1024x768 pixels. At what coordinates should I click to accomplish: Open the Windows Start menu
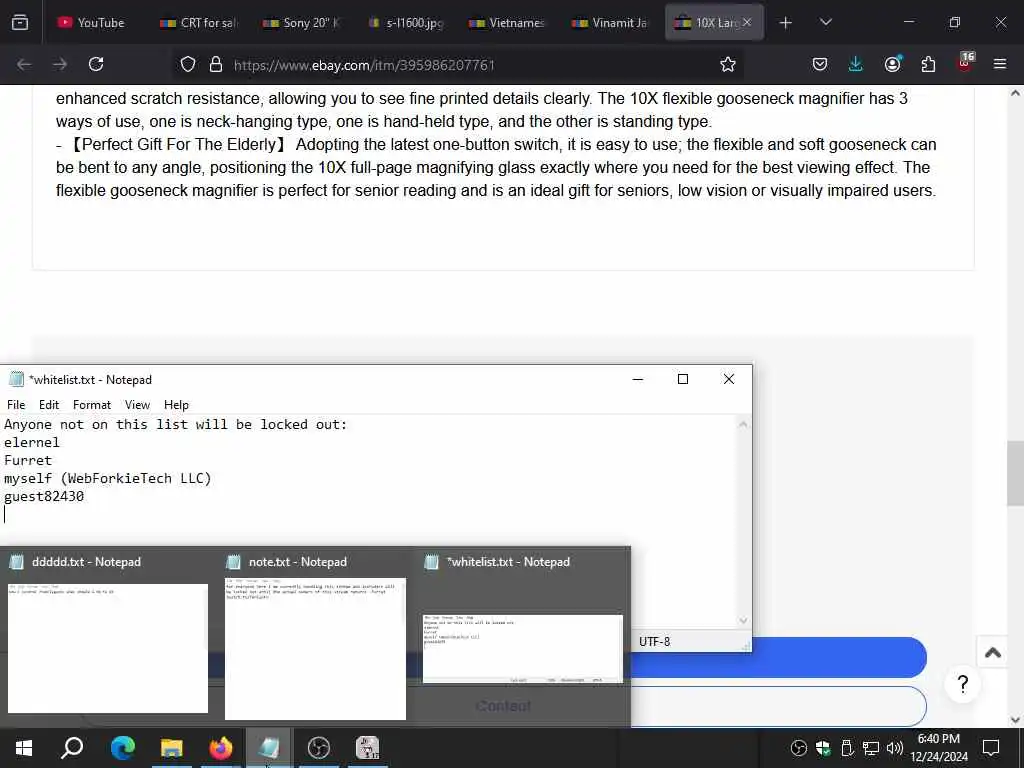click(x=24, y=748)
